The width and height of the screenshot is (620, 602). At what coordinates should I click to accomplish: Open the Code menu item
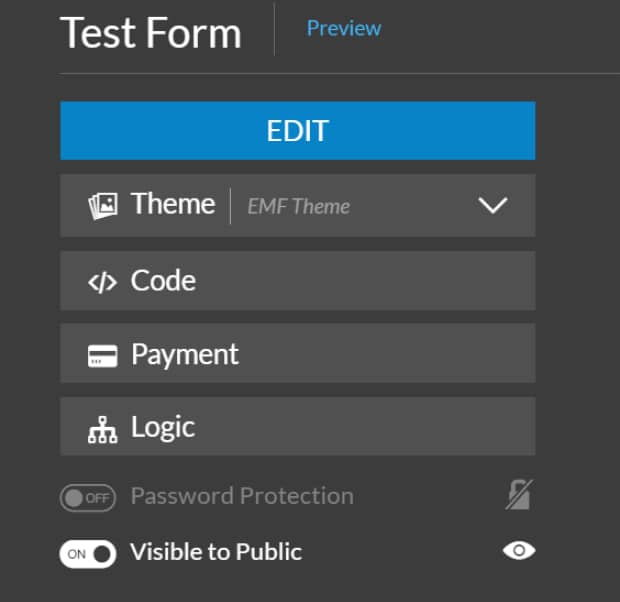point(298,281)
